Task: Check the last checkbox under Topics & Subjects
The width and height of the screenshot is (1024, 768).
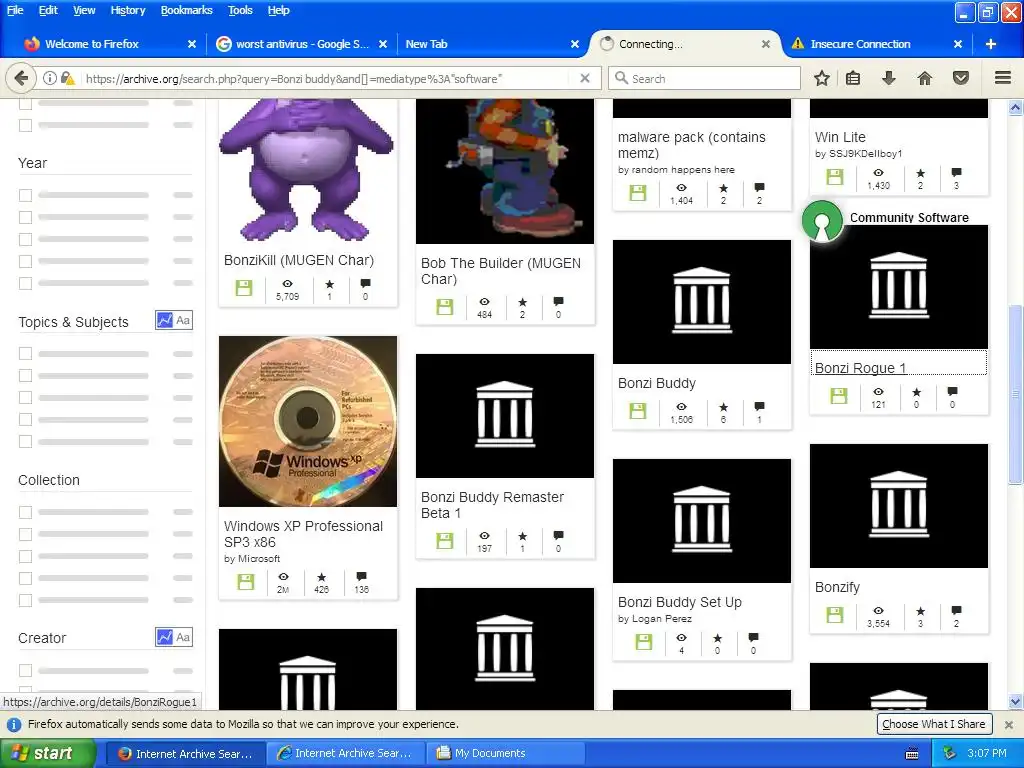Action: point(25,441)
